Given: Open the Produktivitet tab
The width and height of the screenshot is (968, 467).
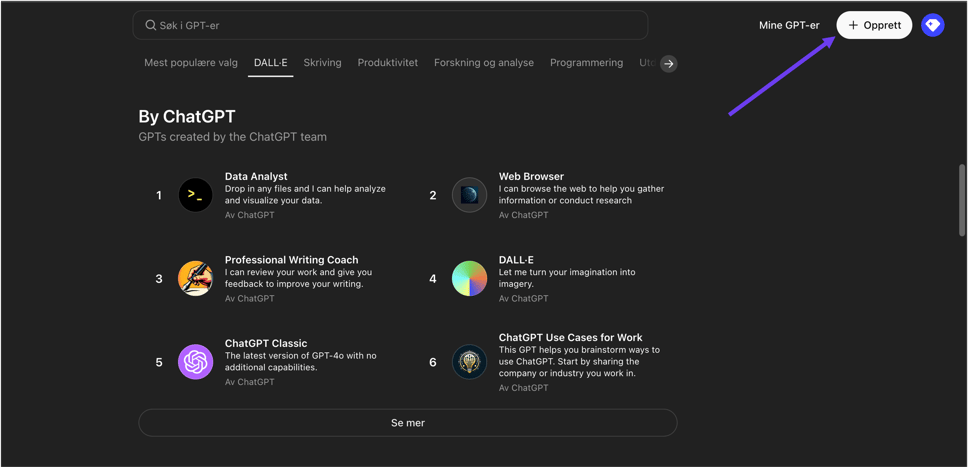Looking at the screenshot, I should [x=387, y=63].
